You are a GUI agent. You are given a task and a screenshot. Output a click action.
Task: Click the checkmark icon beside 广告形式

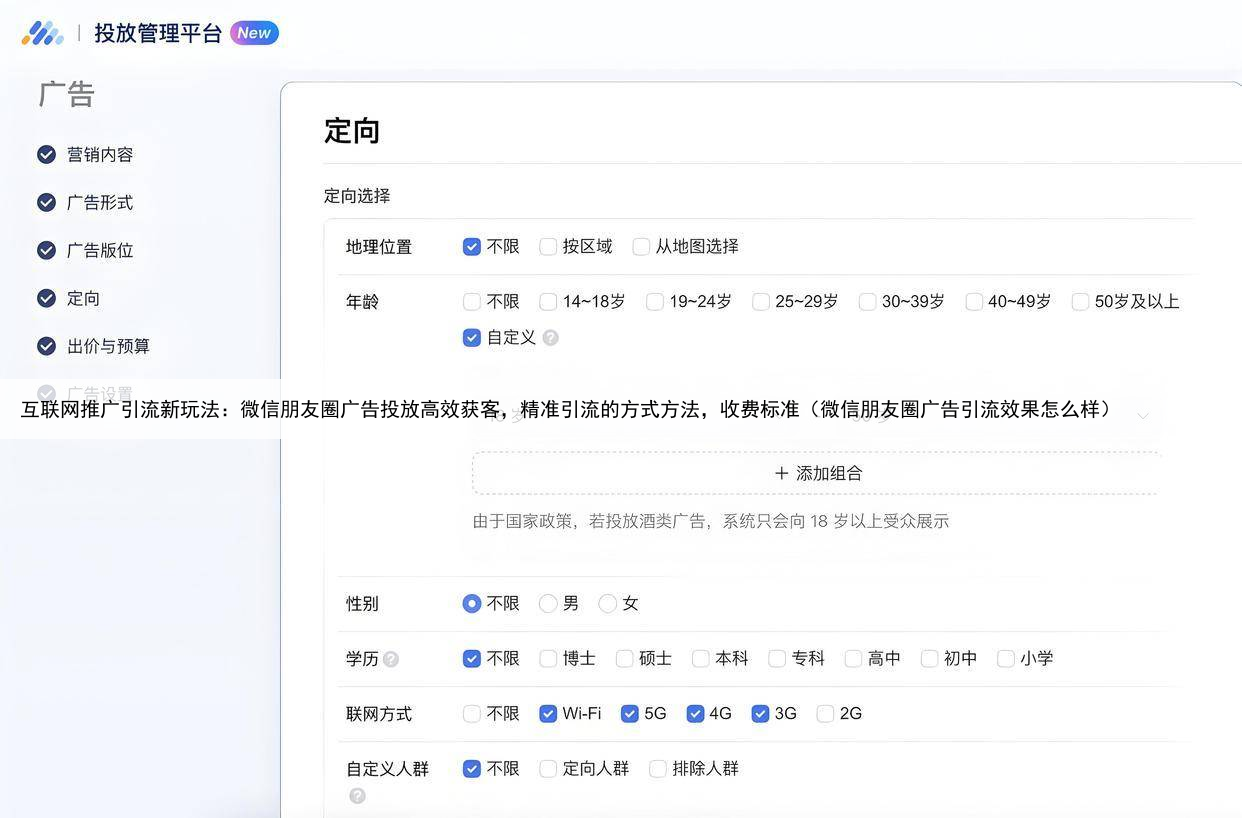coord(46,202)
